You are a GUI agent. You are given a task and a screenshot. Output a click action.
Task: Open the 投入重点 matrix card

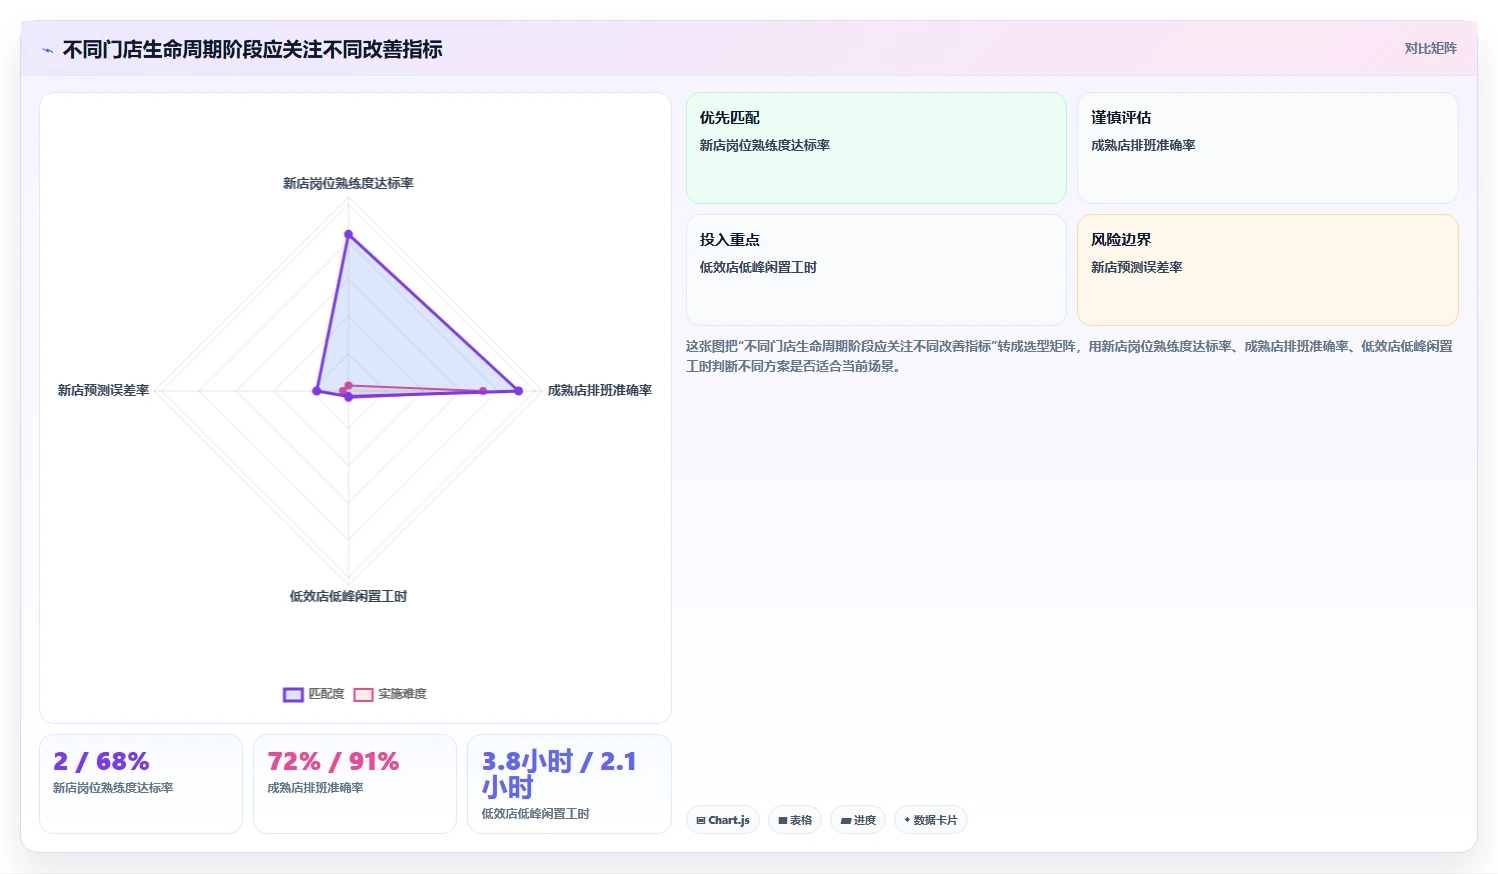click(x=876, y=270)
